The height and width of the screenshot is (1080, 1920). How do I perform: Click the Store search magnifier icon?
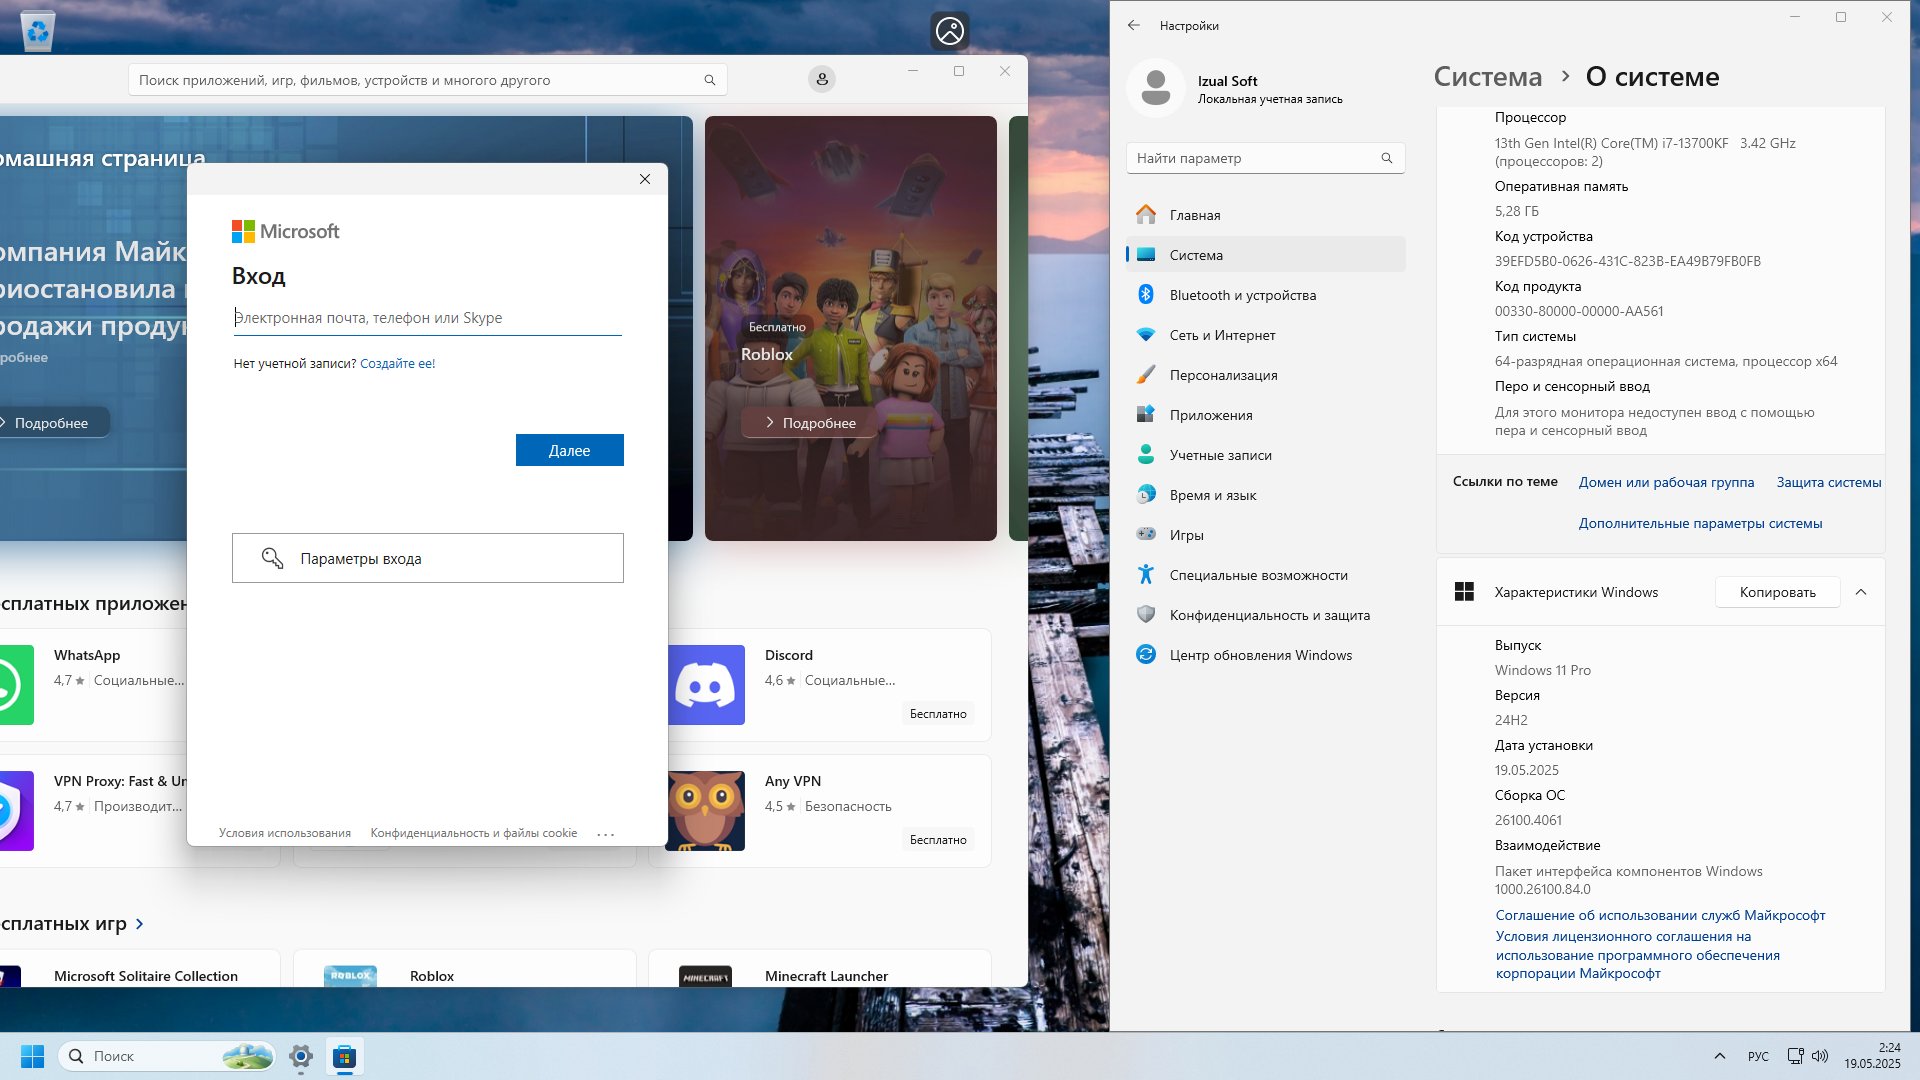pos(710,80)
